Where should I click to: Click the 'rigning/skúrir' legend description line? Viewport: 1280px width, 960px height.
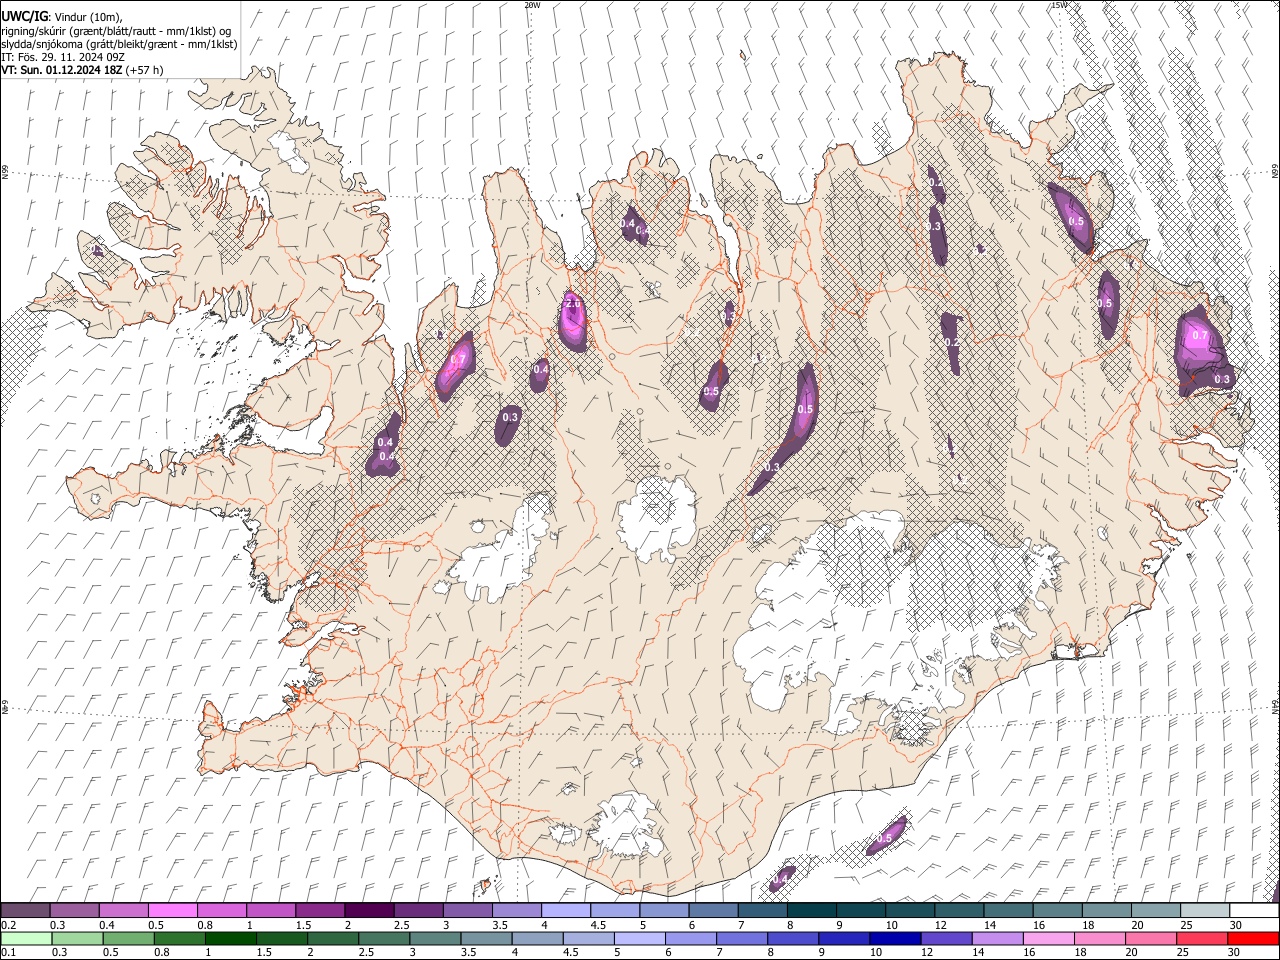click(x=116, y=31)
